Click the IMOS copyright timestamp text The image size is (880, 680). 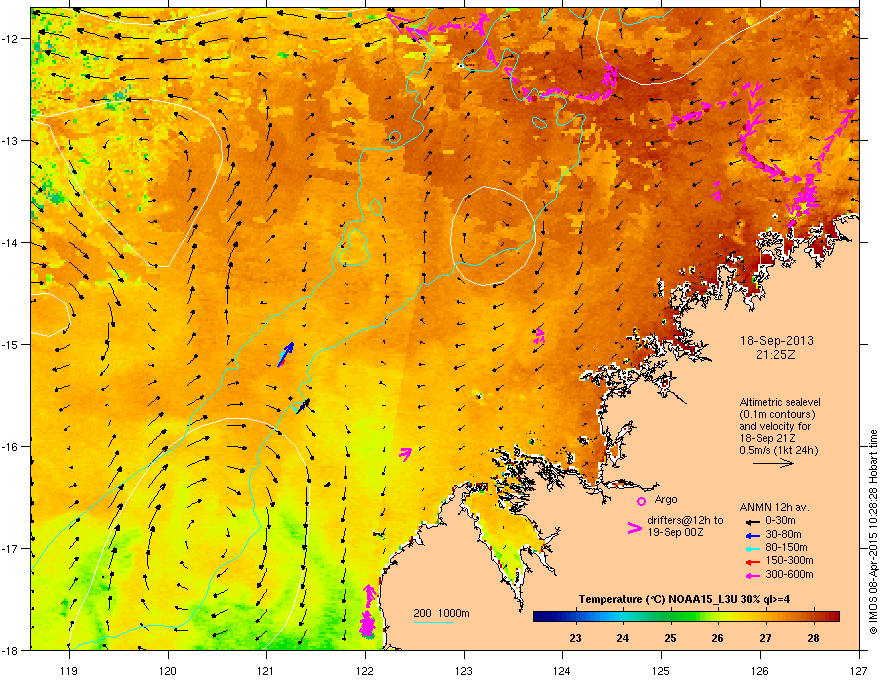pos(873,532)
